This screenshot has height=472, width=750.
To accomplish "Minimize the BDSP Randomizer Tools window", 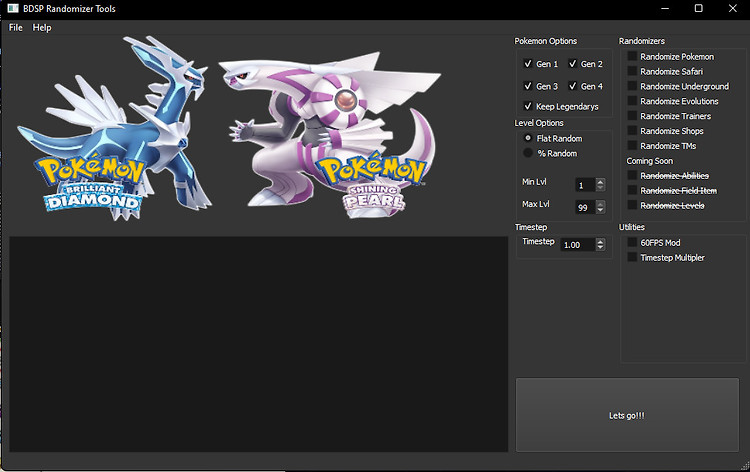I will [x=664, y=8].
